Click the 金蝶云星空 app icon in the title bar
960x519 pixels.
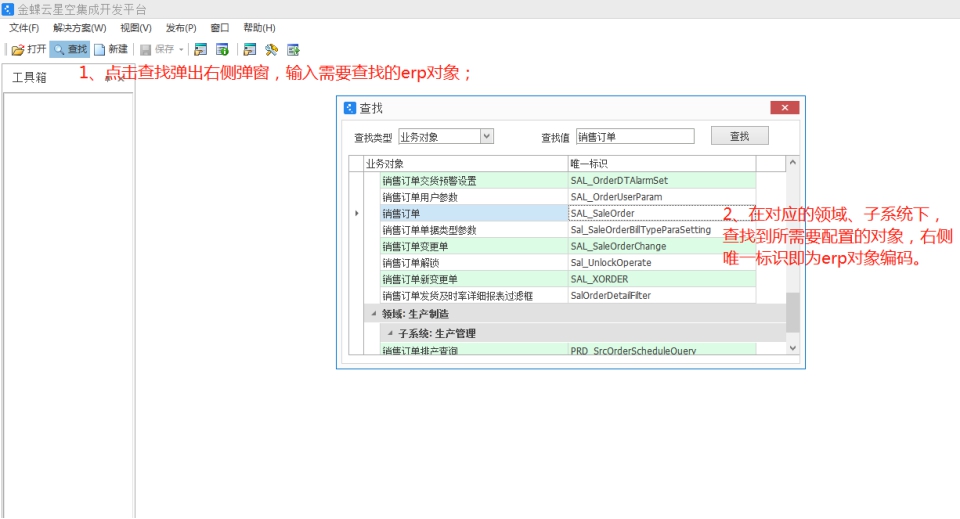coord(7,9)
